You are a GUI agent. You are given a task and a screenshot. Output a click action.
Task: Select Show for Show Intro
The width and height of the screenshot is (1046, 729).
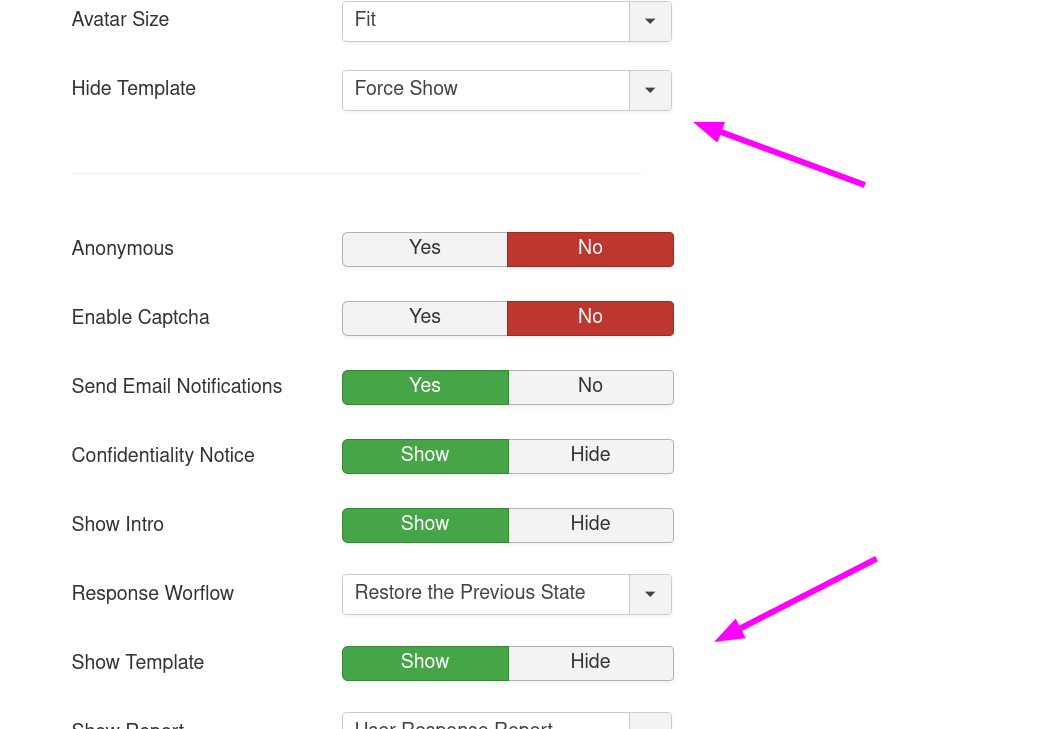pyautogui.click(x=425, y=525)
